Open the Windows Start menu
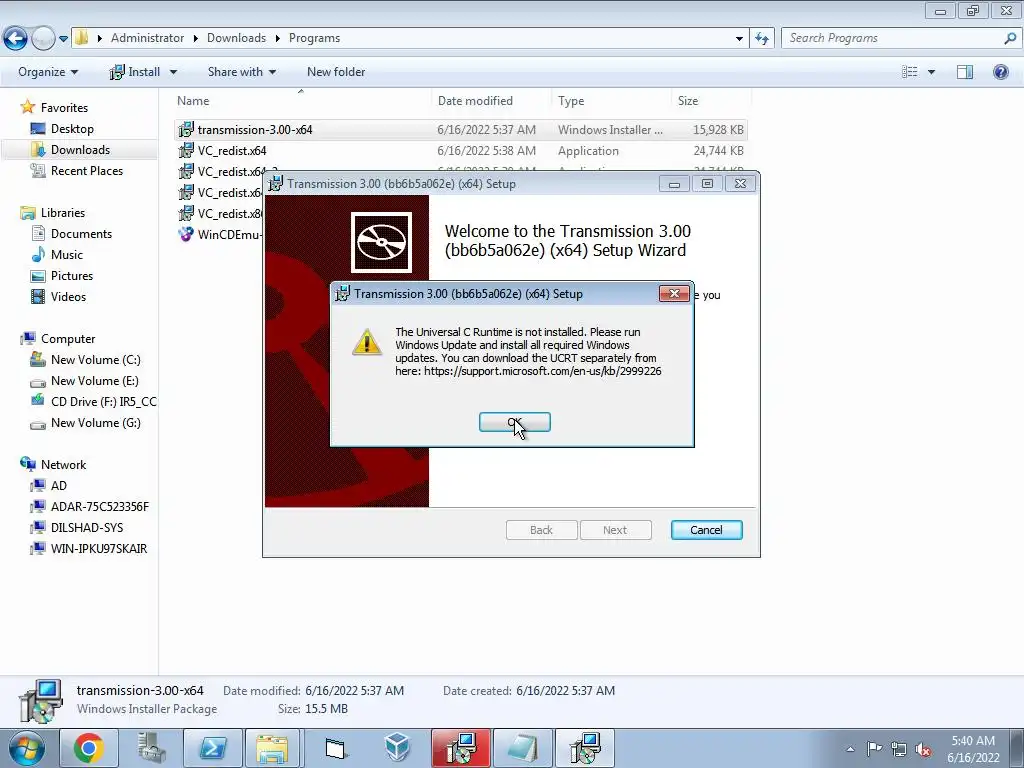The width and height of the screenshot is (1024, 768). point(26,748)
